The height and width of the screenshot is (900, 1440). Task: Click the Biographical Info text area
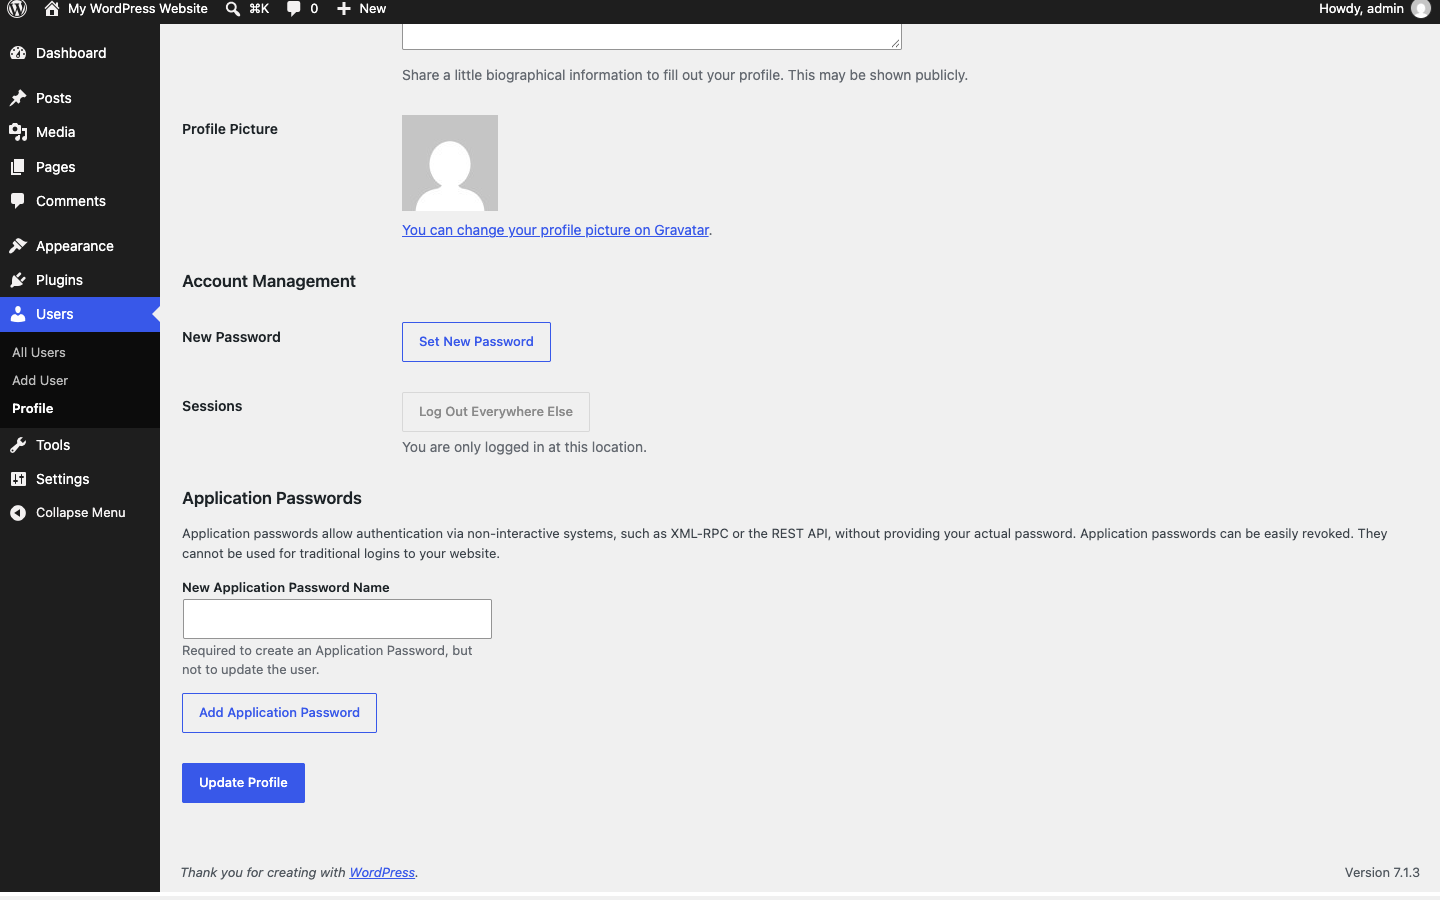coord(652,37)
